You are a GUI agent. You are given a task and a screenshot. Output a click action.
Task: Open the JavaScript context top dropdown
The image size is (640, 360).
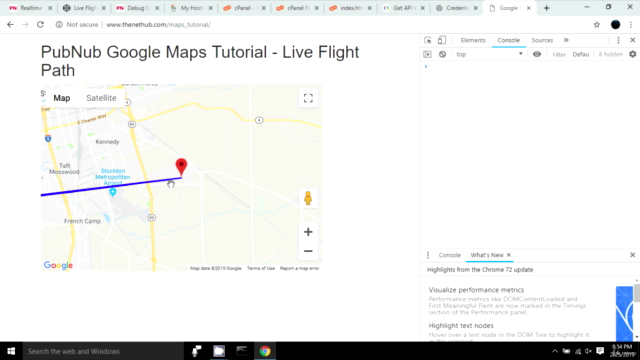pyautogui.click(x=489, y=54)
